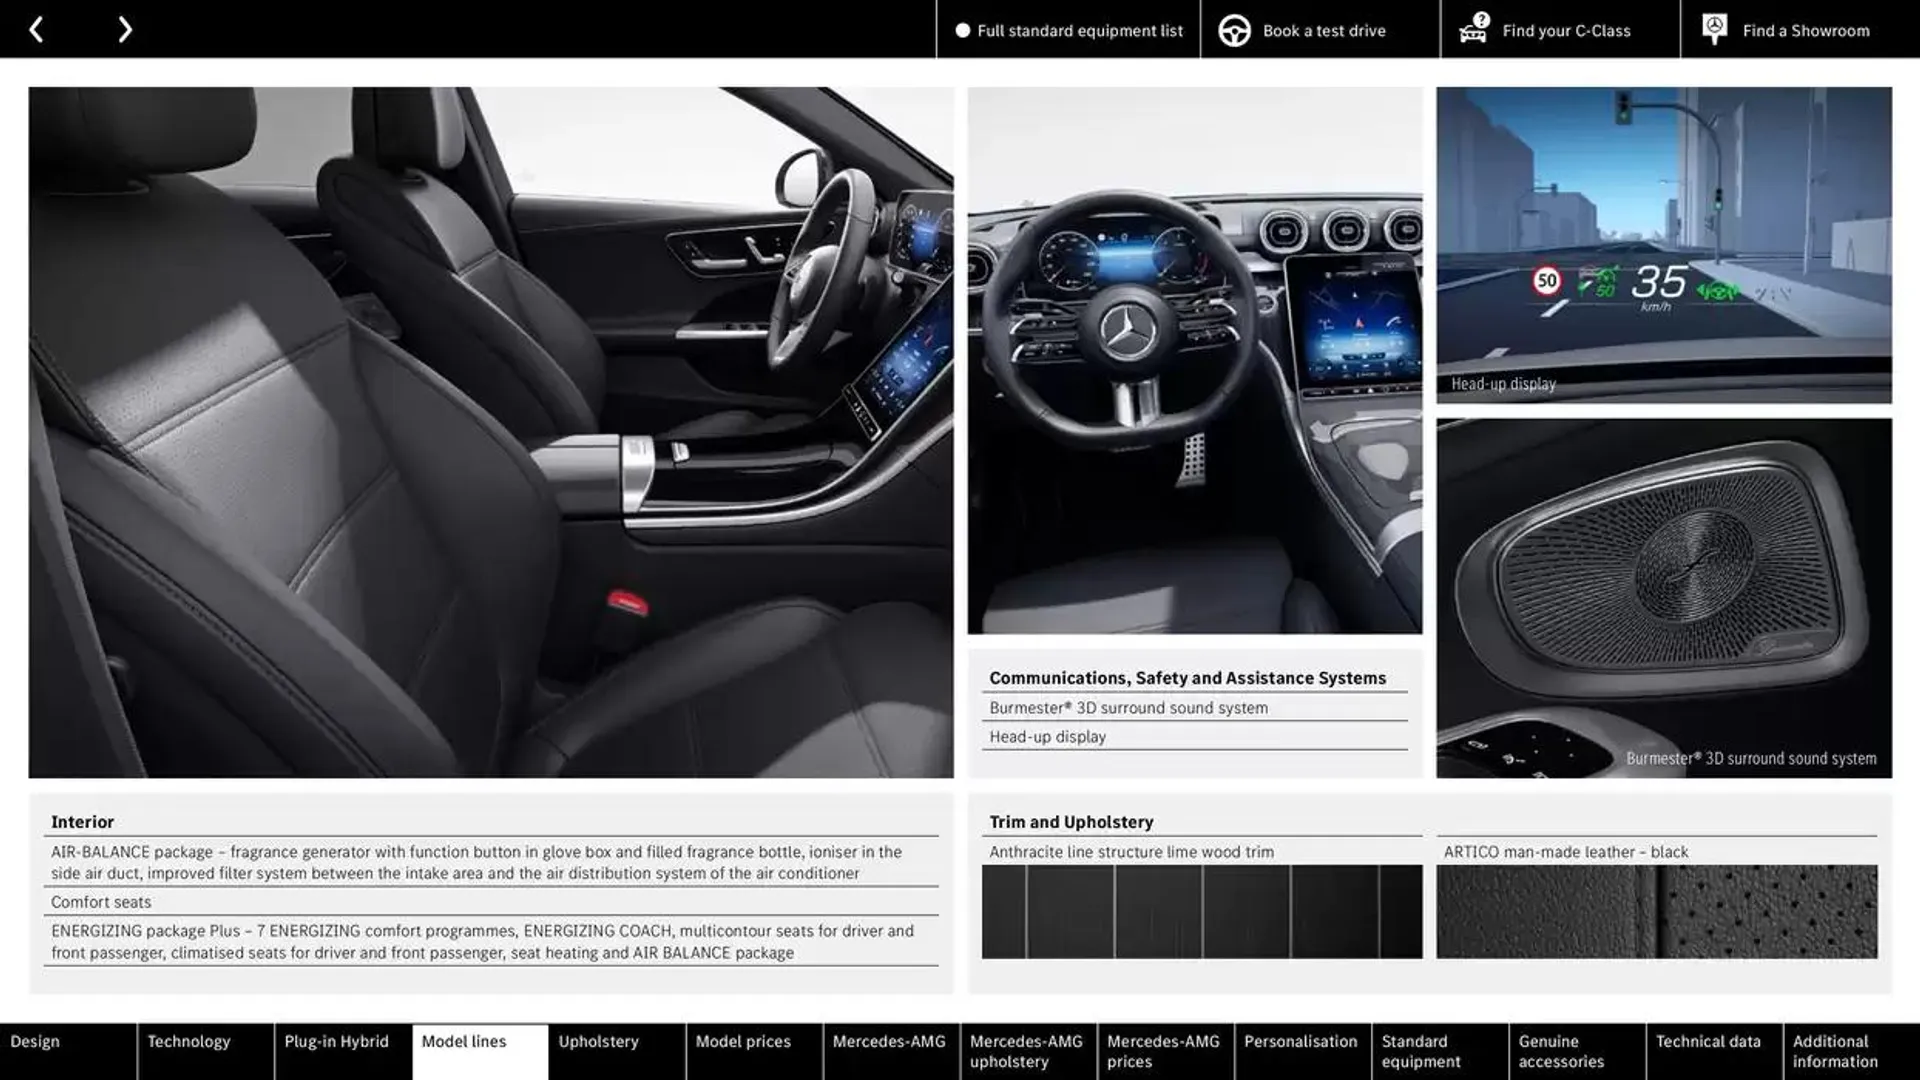Click the steering wheel icon for test drive
Viewport: 1920px width, 1080px height.
click(1232, 28)
